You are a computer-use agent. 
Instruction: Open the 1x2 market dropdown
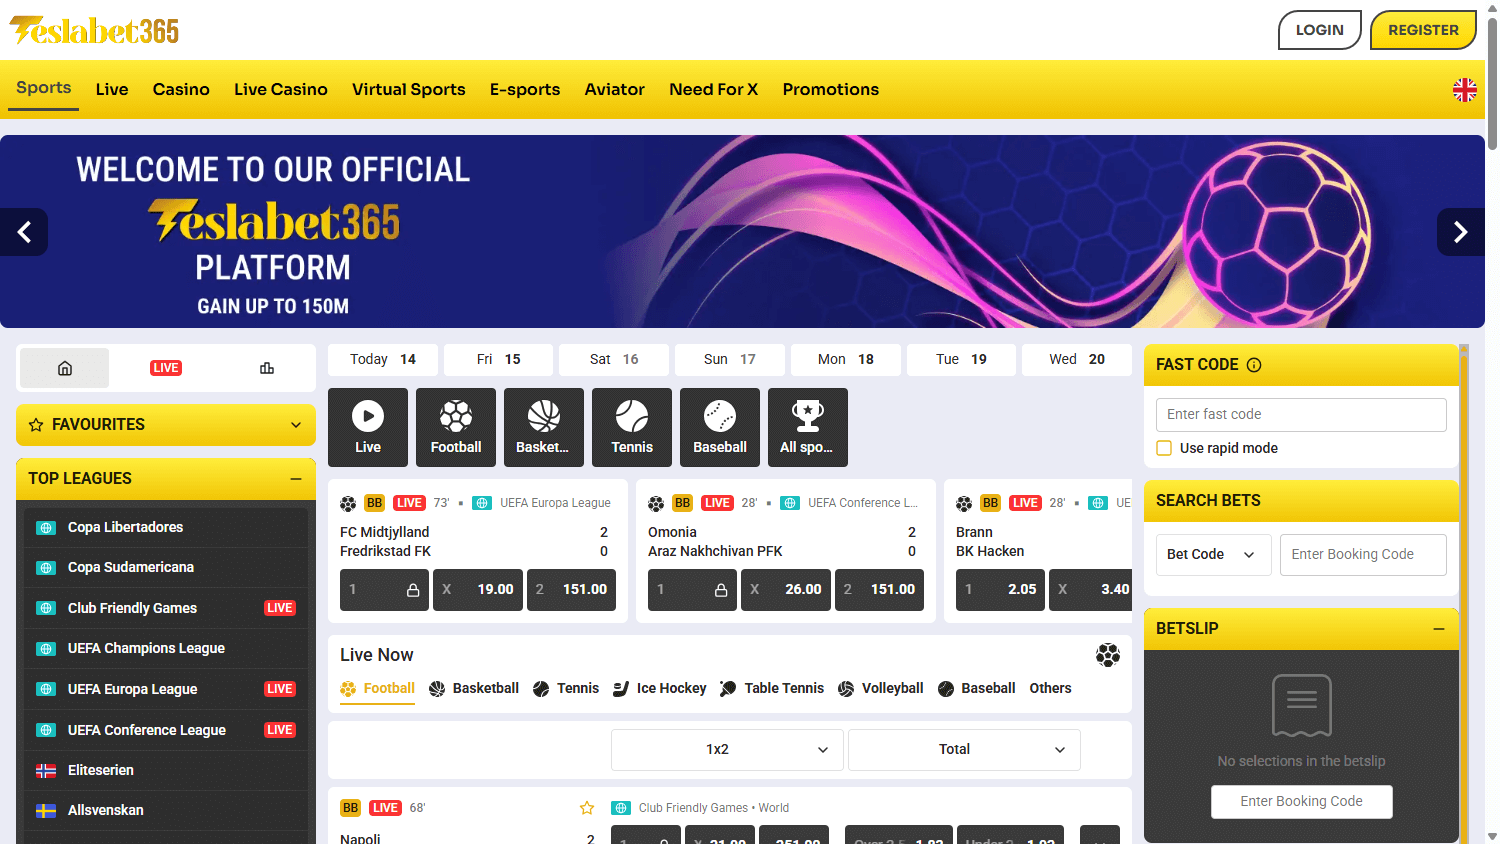[727, 749]
